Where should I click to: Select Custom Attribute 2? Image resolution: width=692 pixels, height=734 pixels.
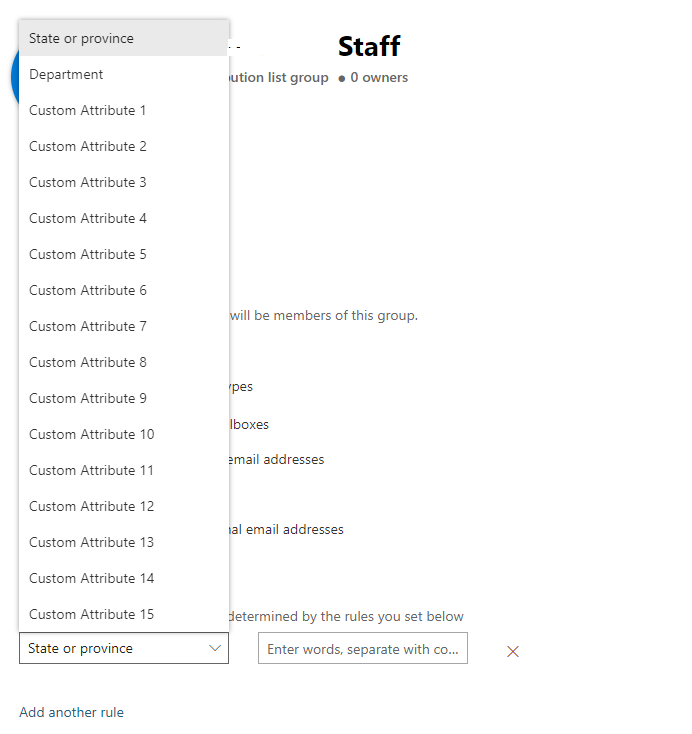point(124,147)
